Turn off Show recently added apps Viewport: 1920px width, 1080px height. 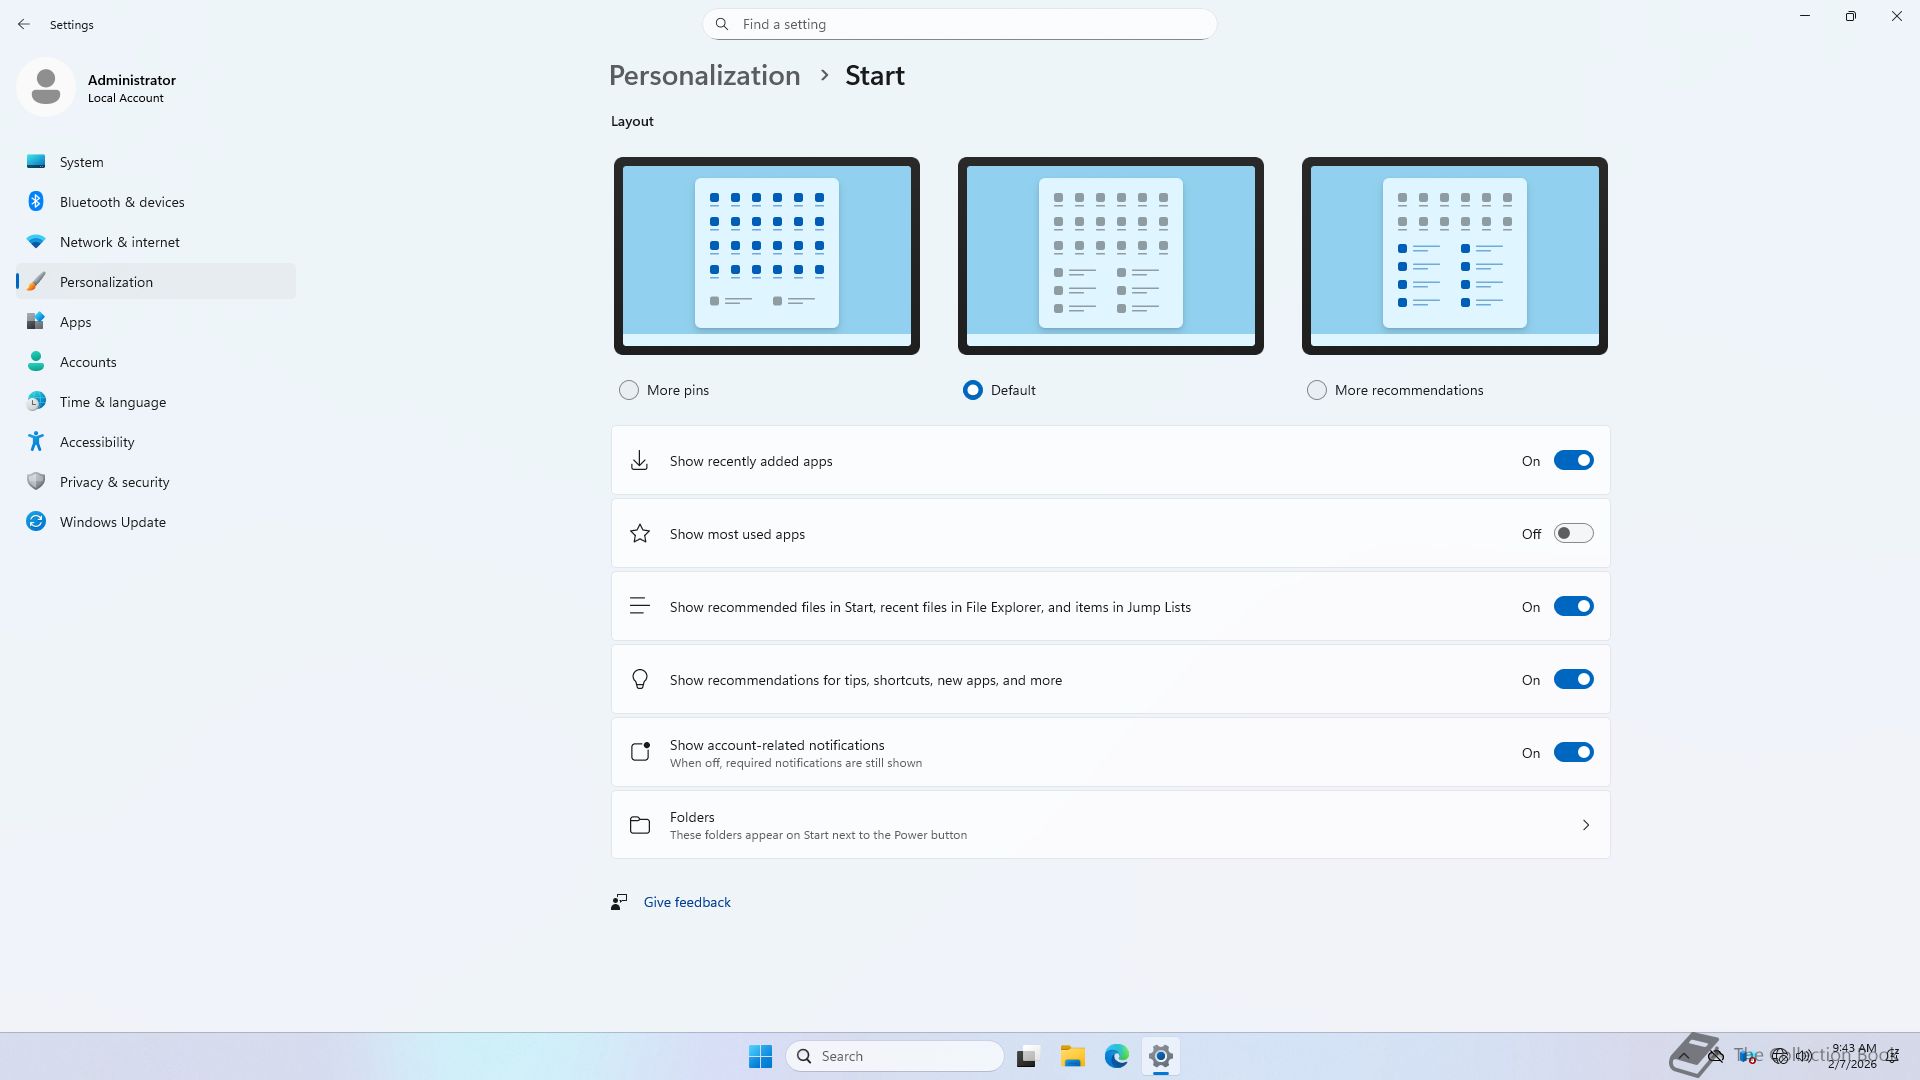[x=1573, y=461]
